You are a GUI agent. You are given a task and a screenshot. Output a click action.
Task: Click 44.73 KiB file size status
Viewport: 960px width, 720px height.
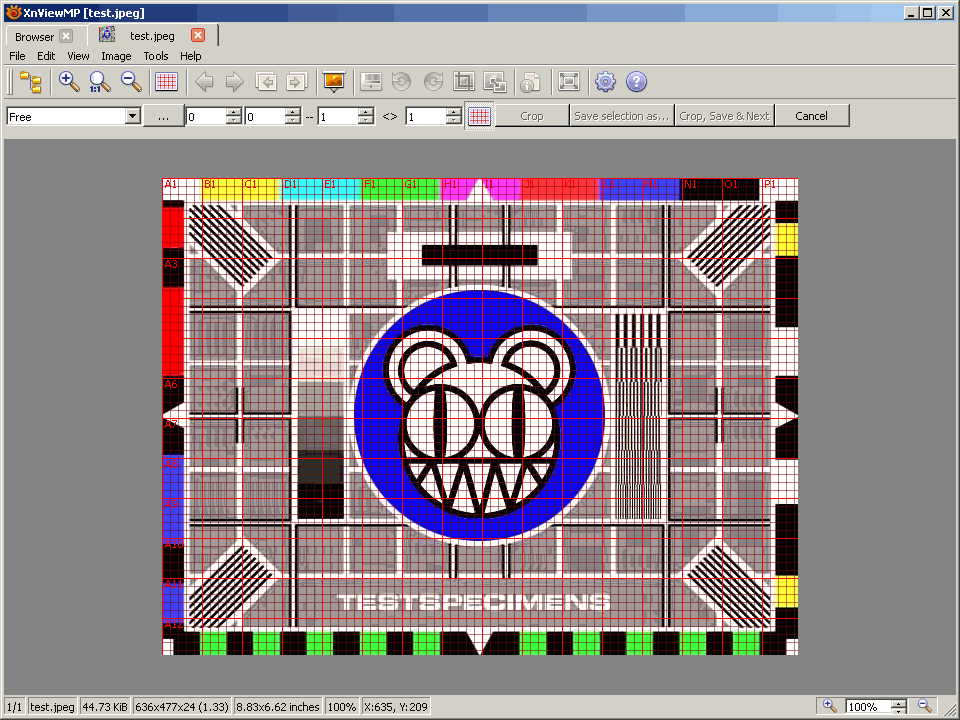point(105,707)
